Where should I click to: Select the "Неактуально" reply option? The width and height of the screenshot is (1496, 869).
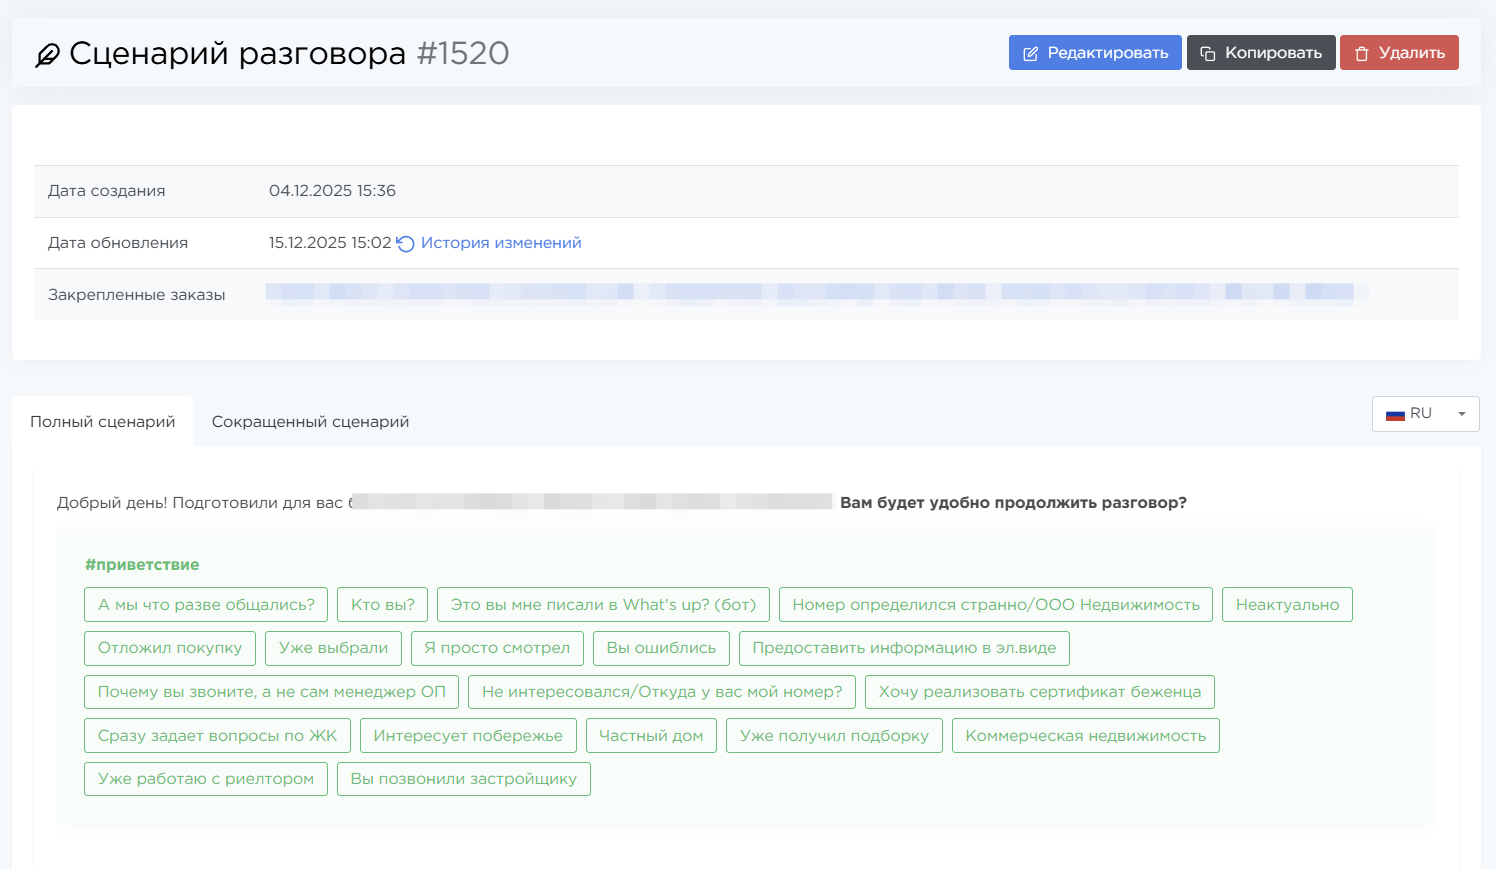(x=1286, y=605)
